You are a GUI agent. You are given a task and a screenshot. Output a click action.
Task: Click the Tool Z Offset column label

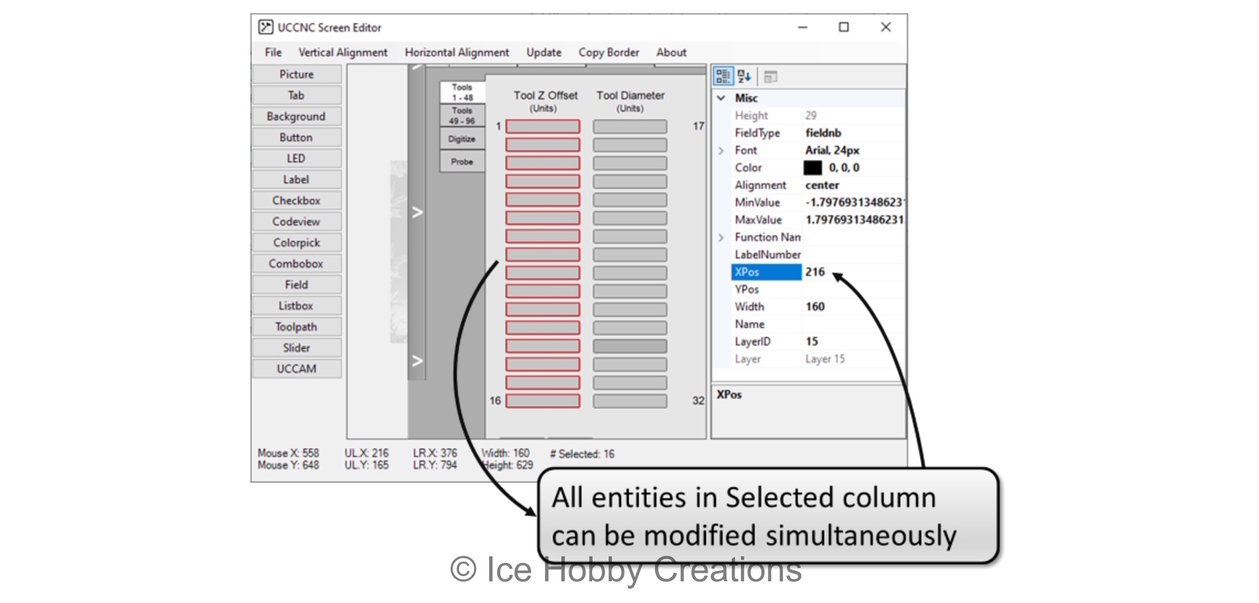[546, 96]
